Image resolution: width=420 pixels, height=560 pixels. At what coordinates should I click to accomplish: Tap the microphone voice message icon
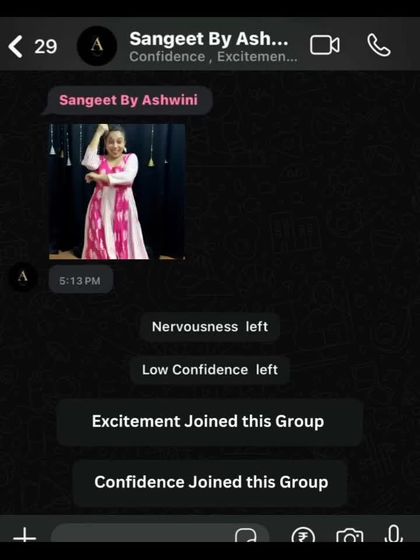tap(394, 534)
